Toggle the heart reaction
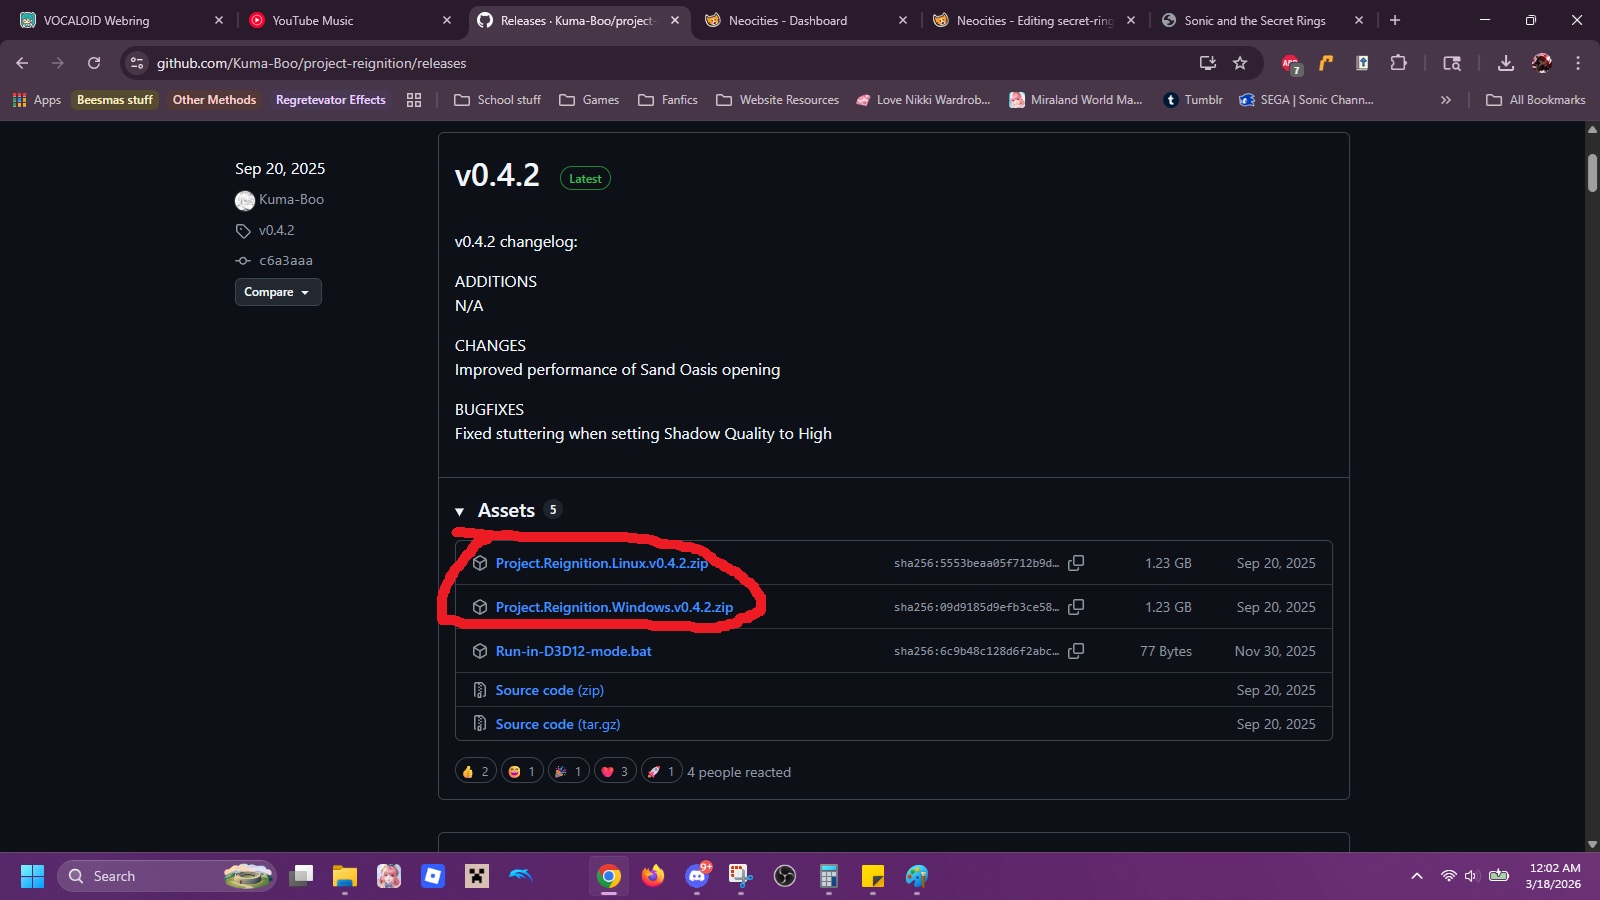This screenshot has height=900, width=1600. tap(615, 772)
